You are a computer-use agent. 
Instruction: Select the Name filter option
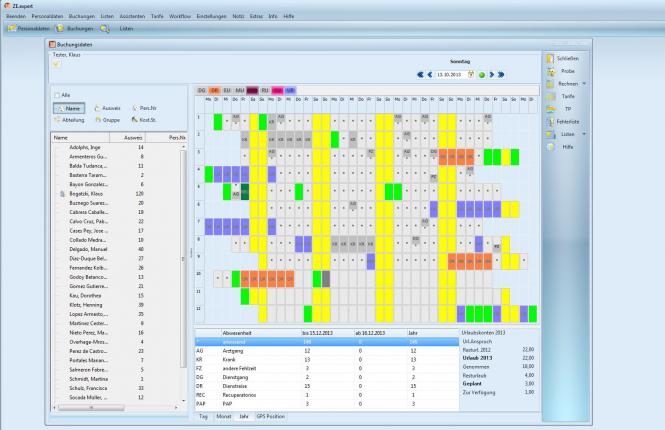click(x=70, y=107)
